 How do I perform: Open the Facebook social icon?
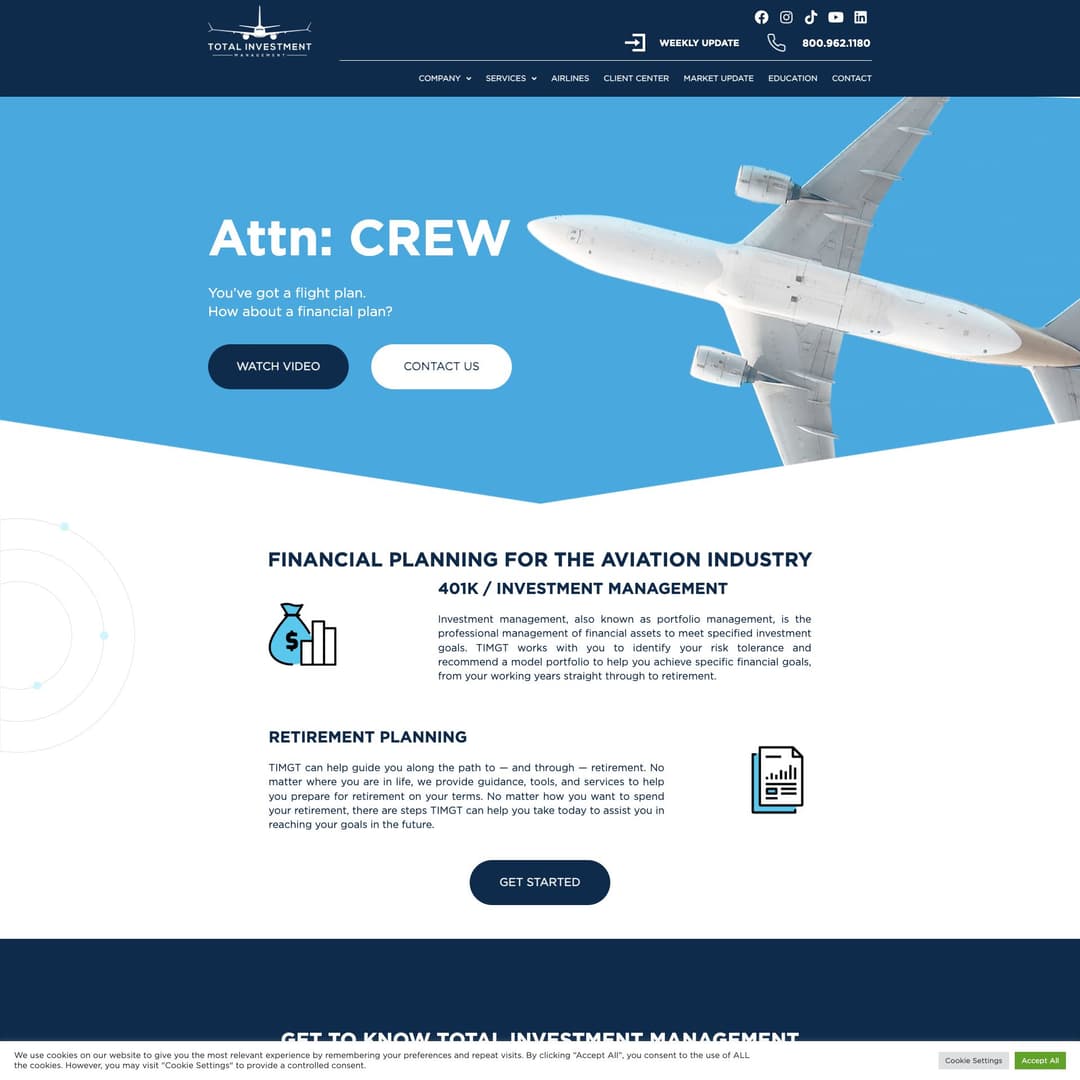point(761,17)
